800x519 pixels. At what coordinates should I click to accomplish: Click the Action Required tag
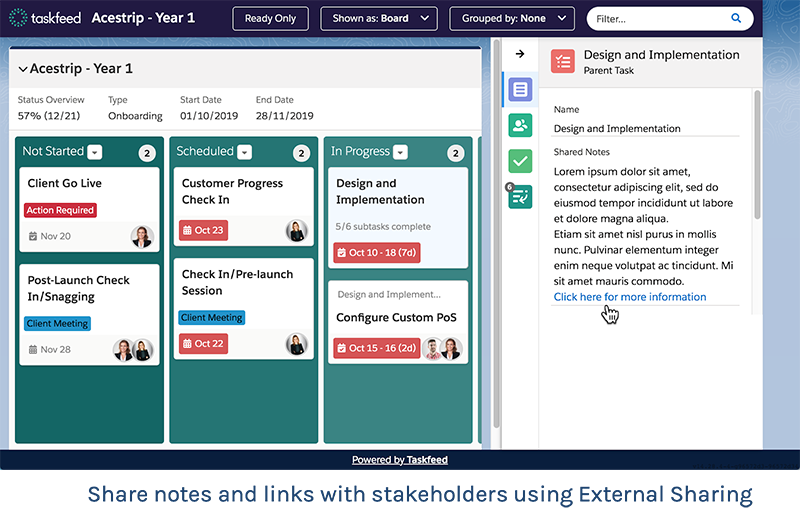60,210
